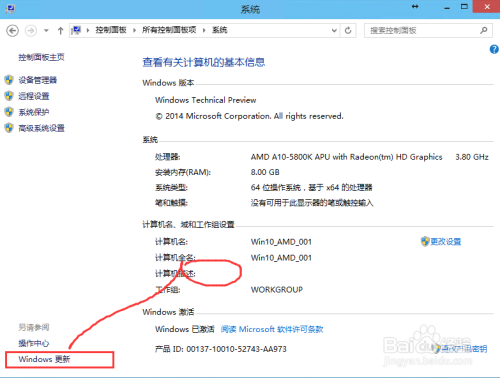Select 所有控制面板项 in the breadcrumb
Screen dimensions: 500x378
(169, 30)
